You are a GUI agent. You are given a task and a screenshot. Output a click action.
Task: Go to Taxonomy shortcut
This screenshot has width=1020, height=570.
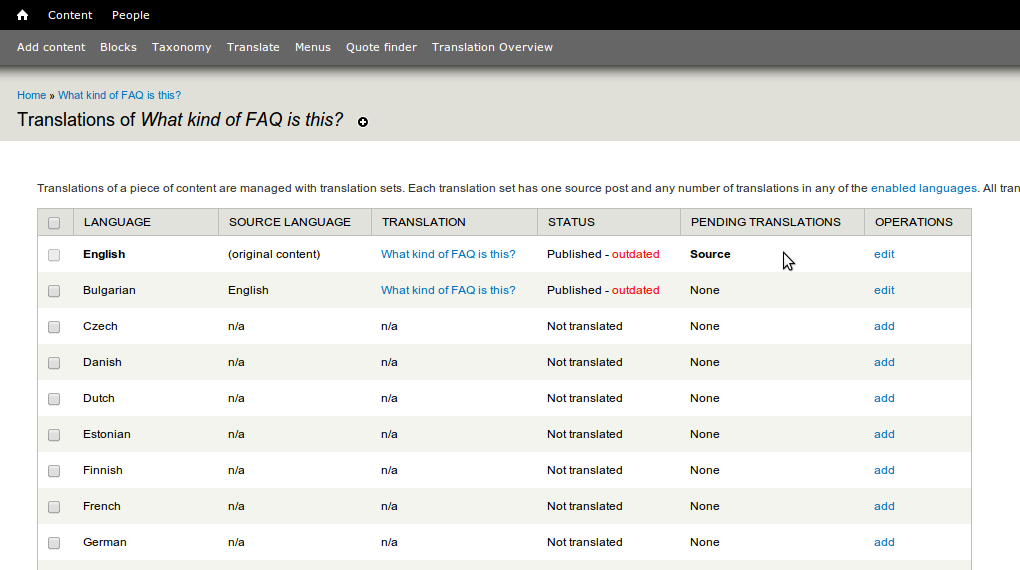(181, 47)
